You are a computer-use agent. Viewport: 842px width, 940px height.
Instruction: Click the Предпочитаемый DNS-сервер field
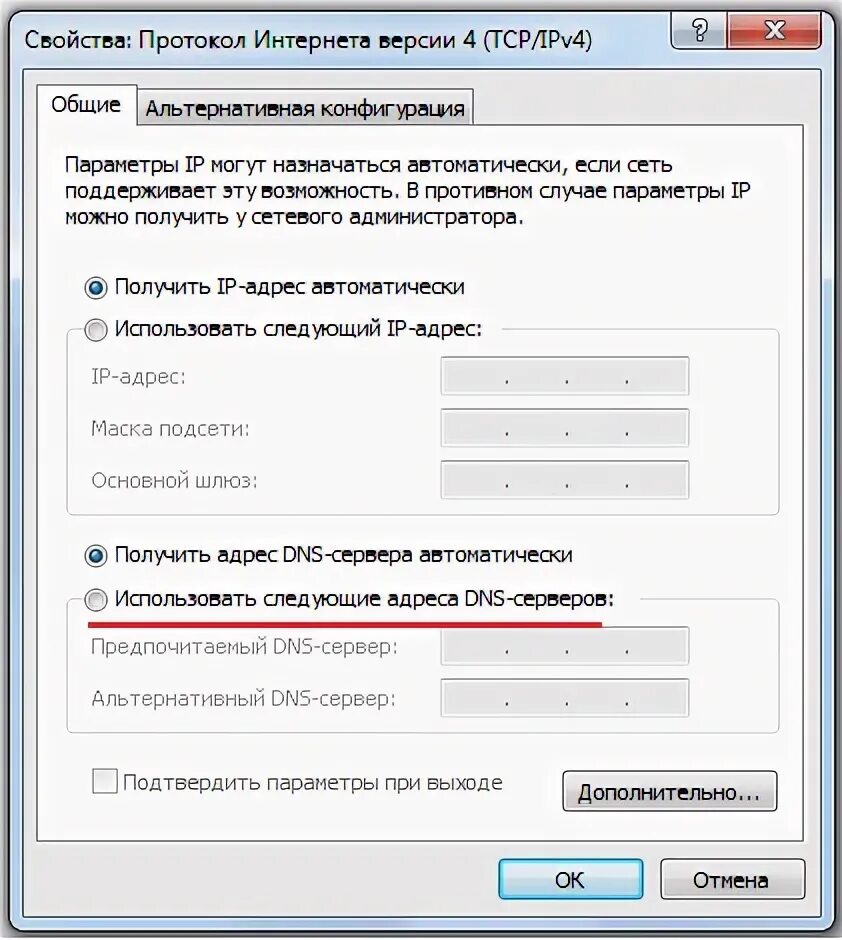point(565,646)
